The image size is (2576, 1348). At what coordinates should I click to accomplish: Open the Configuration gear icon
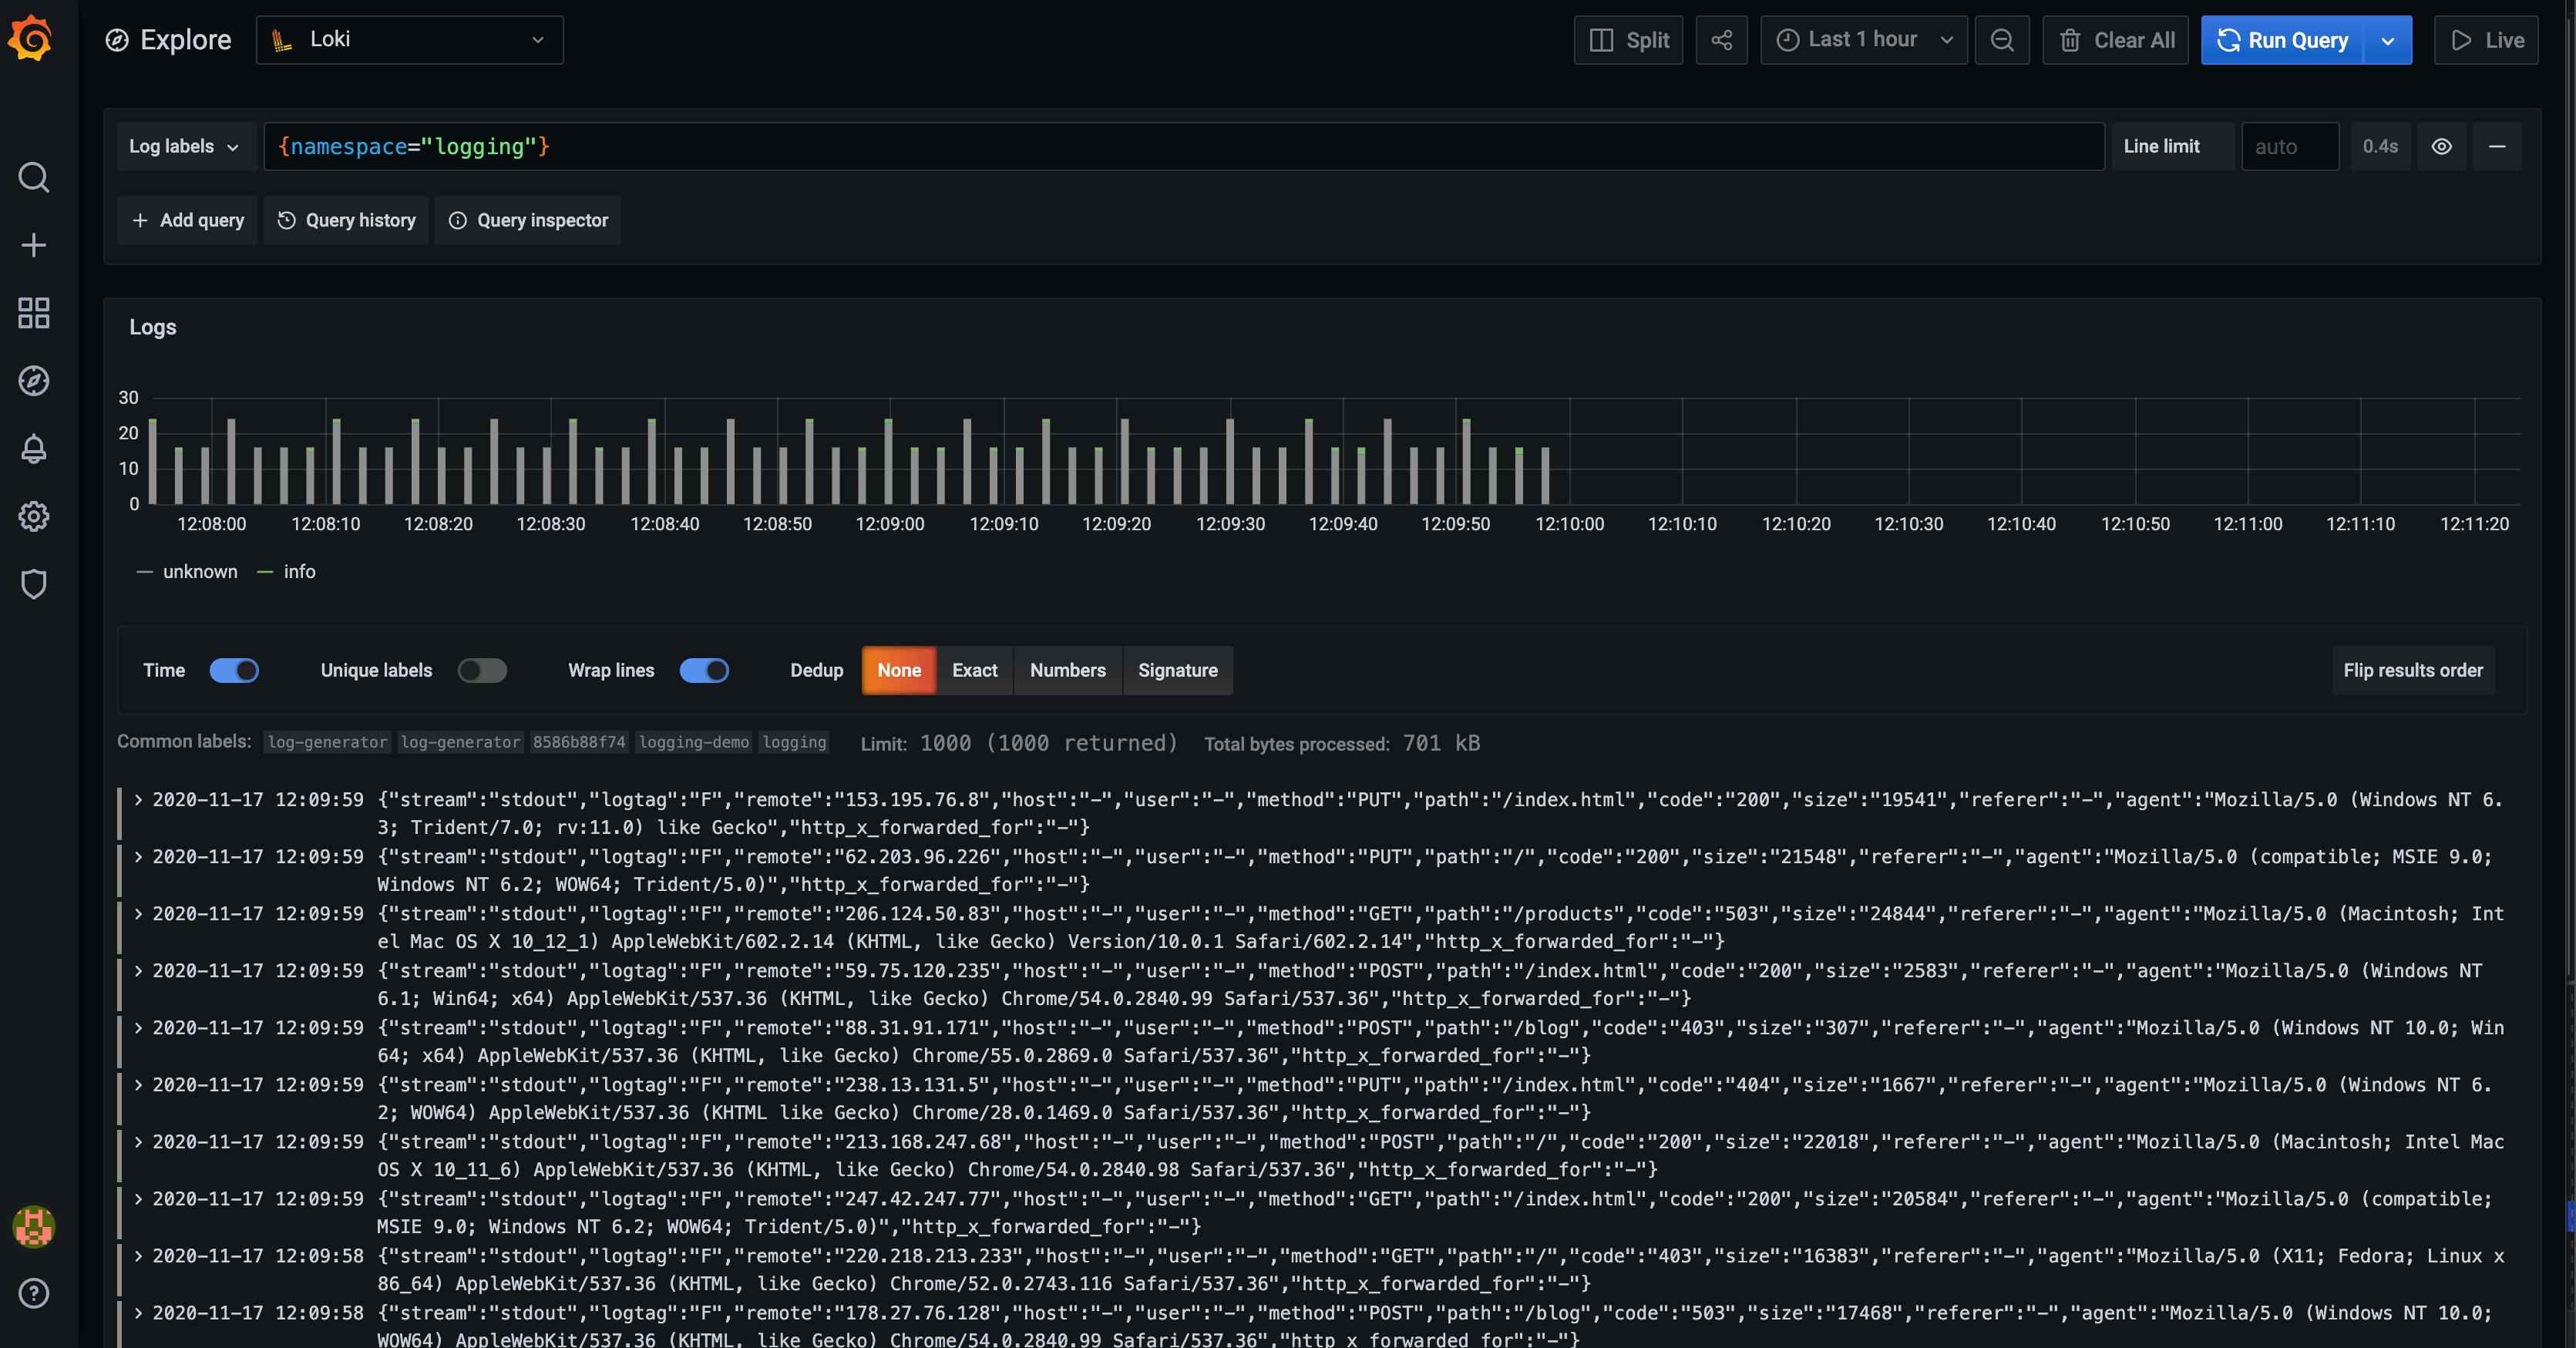point(33,516)
